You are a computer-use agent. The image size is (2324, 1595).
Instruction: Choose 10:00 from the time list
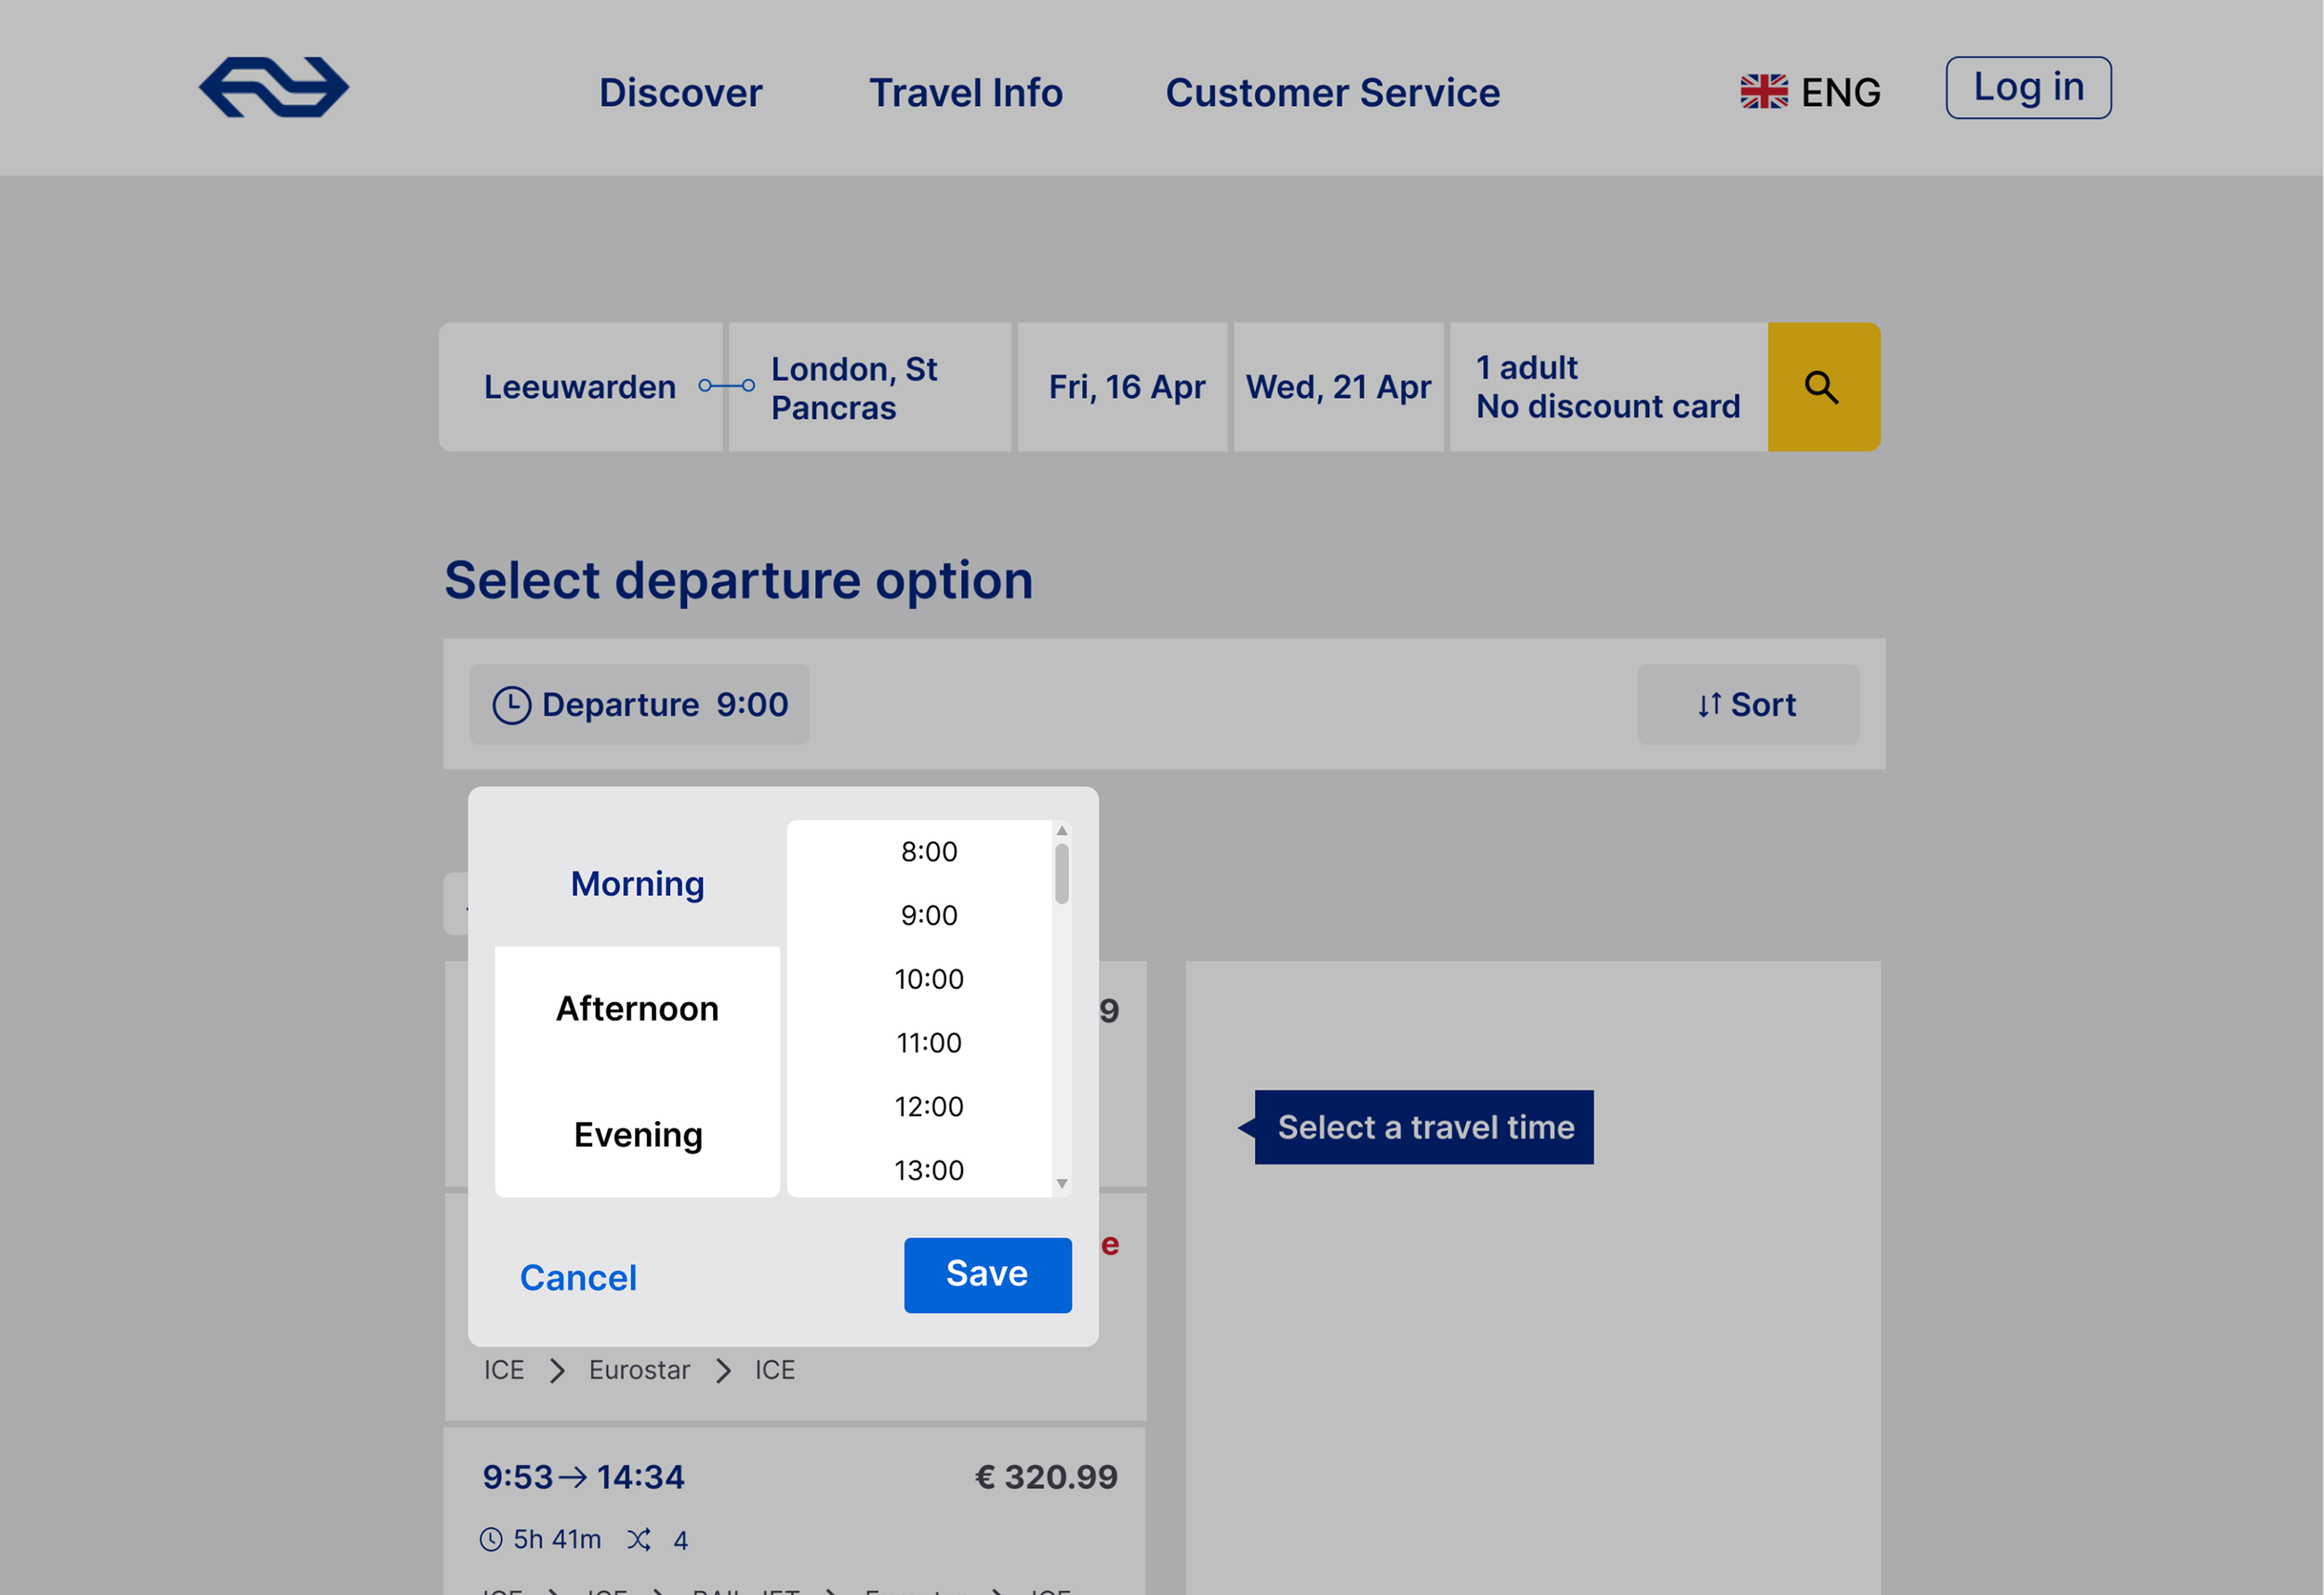pyautogui.click(x=929, y=979)
